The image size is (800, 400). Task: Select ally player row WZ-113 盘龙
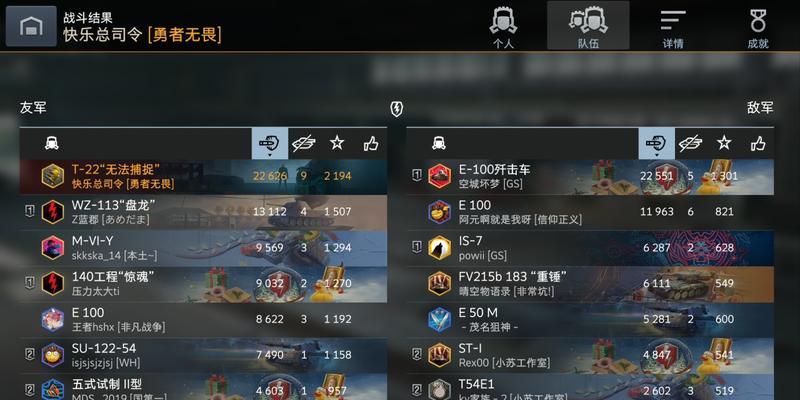(x=203, y=212)
